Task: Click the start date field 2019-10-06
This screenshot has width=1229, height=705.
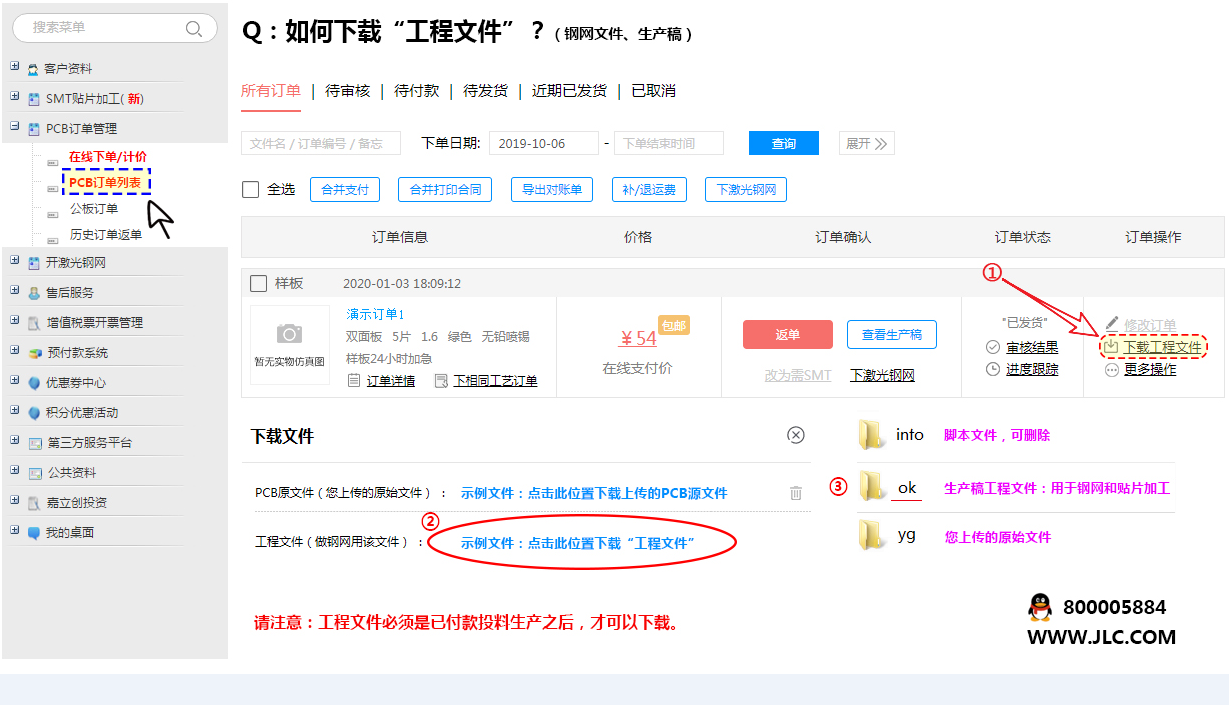Action: (543, 144)
